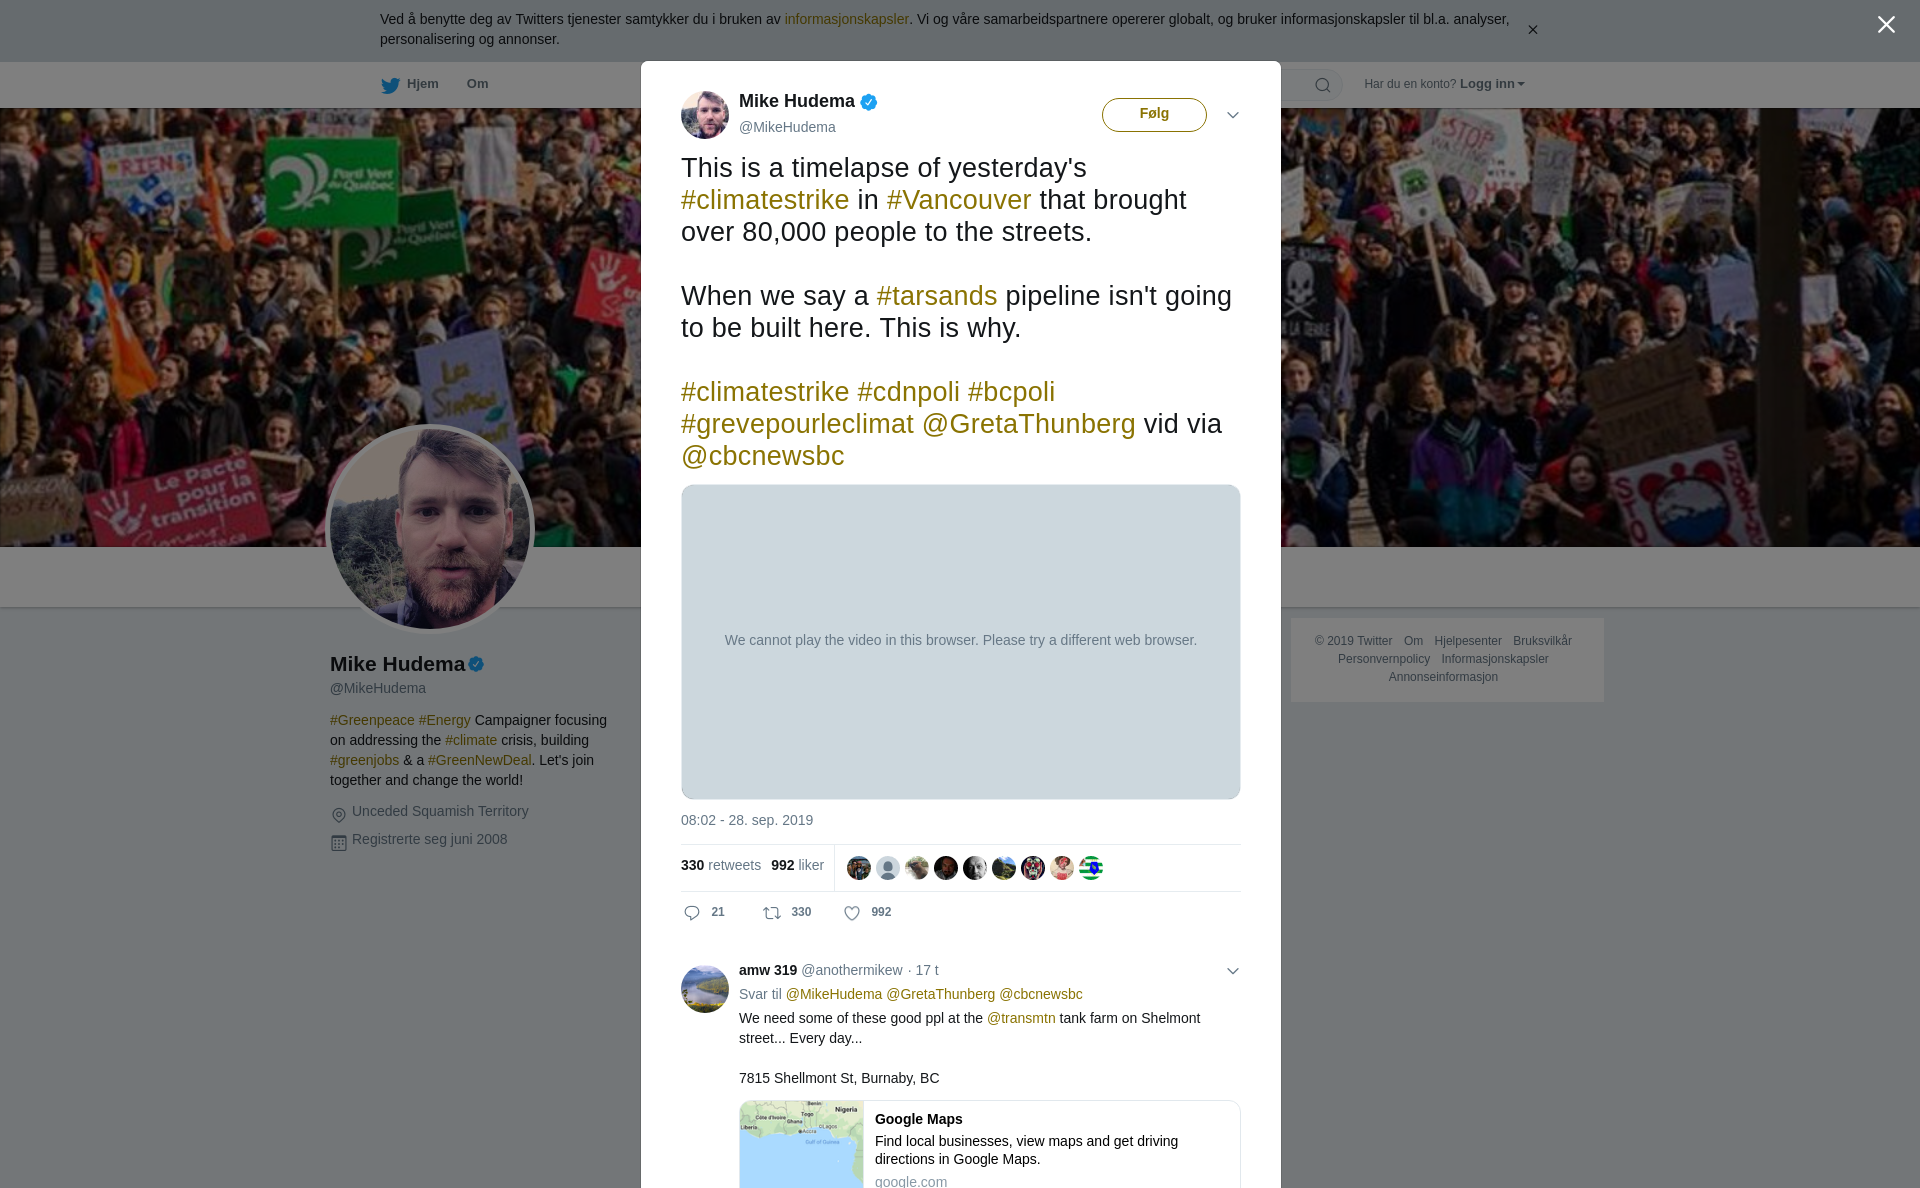Open the #Vancouver hashtag link
This screenshot has width=1920, height=1188.
tap(959, 200)
